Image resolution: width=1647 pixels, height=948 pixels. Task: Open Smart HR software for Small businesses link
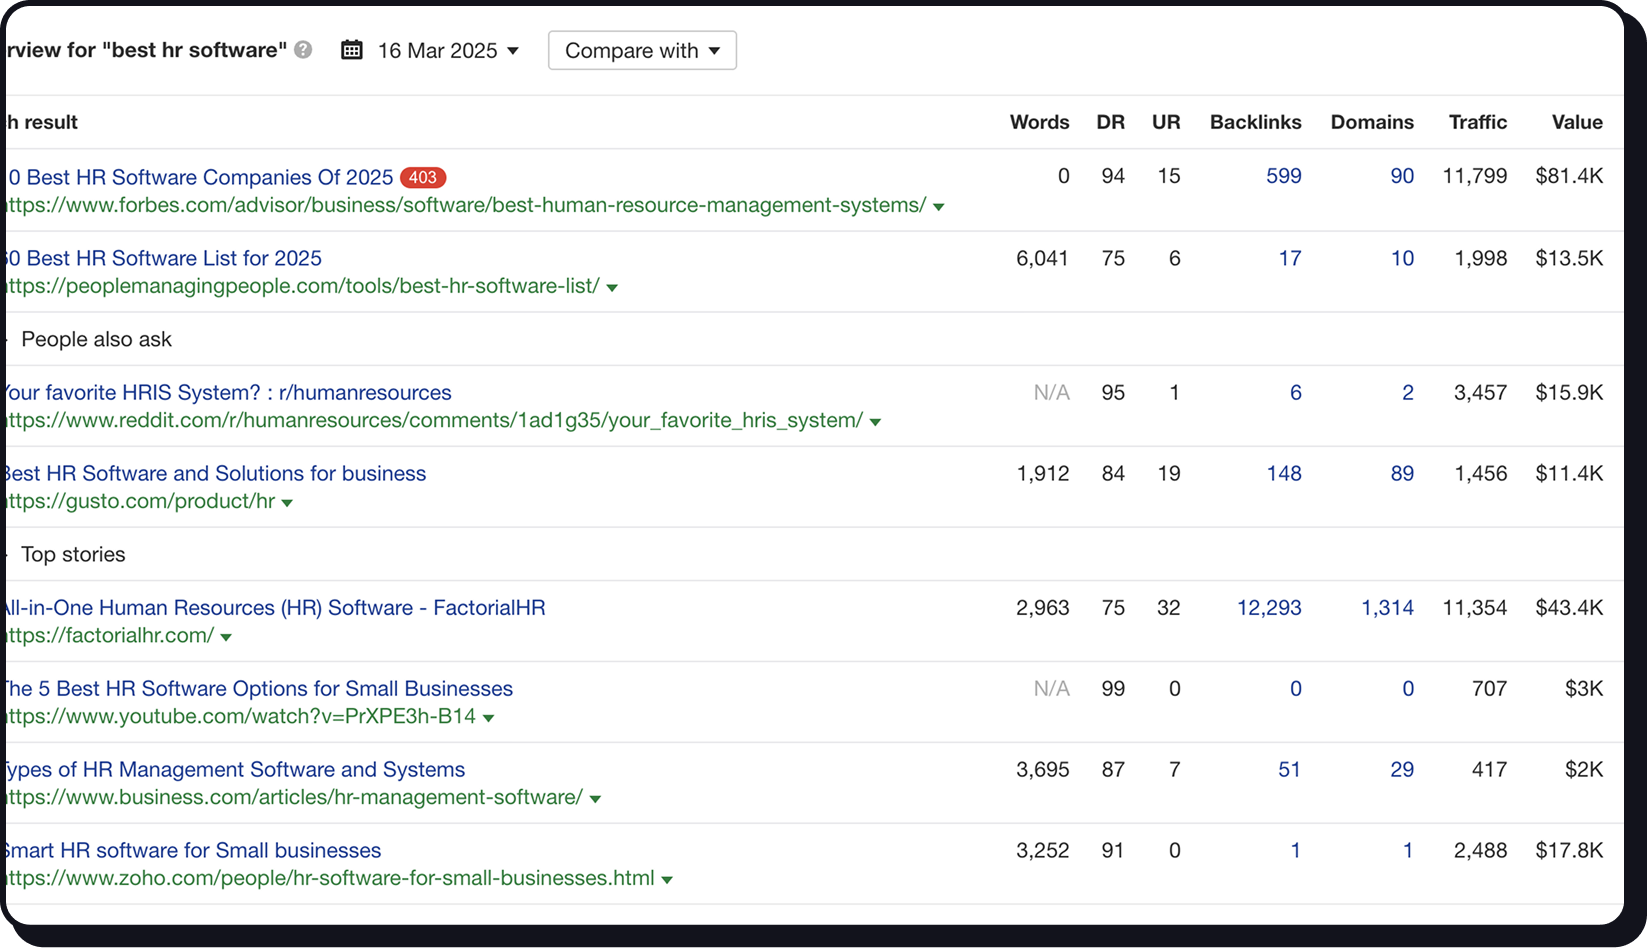point(194,851)
